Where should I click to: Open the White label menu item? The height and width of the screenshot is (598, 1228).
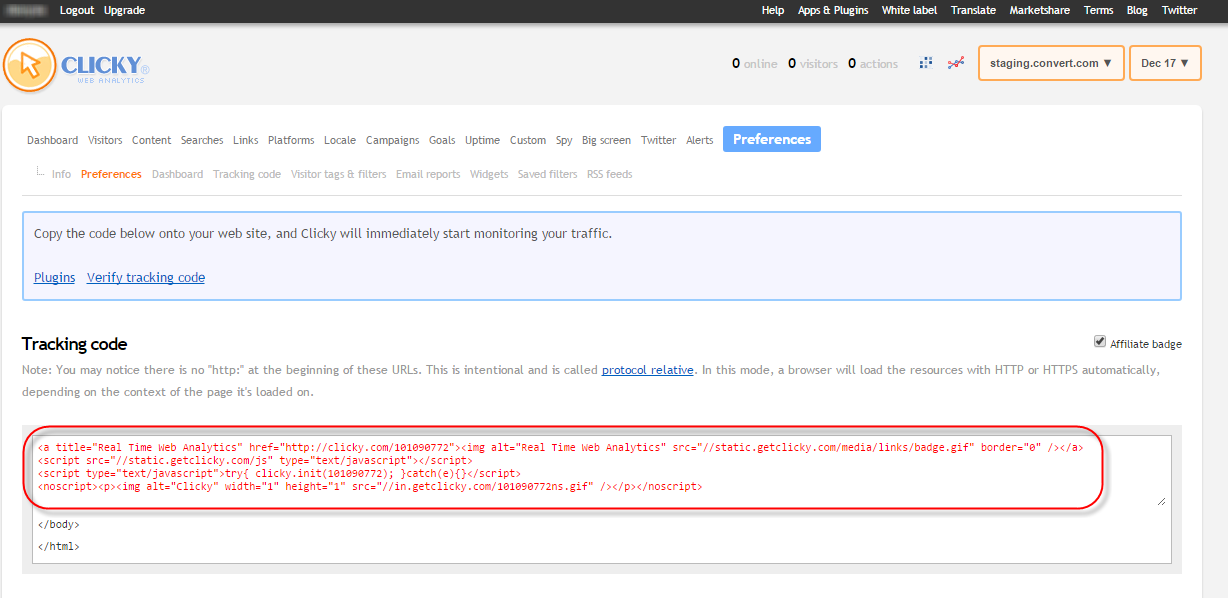pos(909,10)
